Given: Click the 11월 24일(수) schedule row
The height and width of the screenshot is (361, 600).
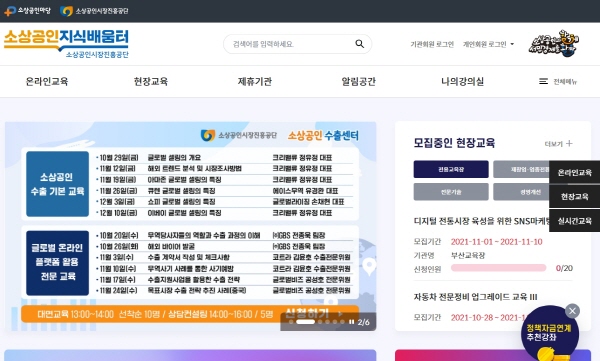Looking at the screenshot, I should click(x=224, y=290).
